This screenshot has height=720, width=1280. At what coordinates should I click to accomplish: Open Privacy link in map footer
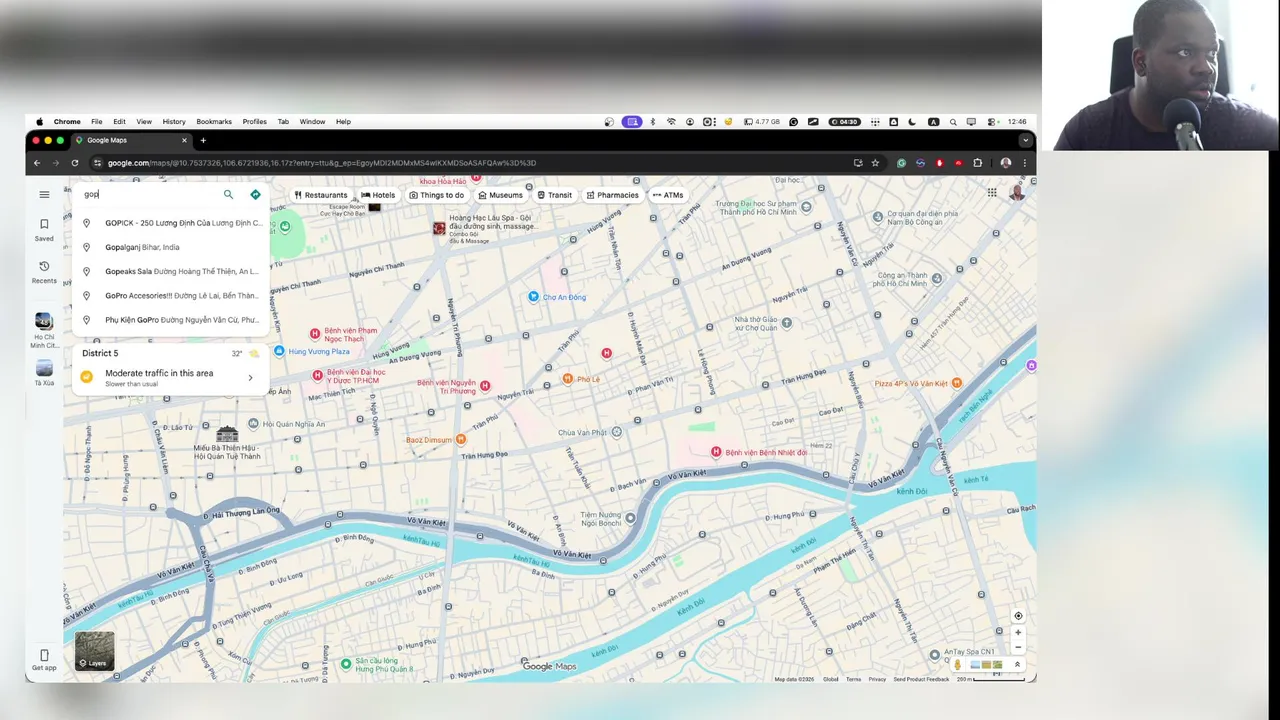tap(877, 679)
